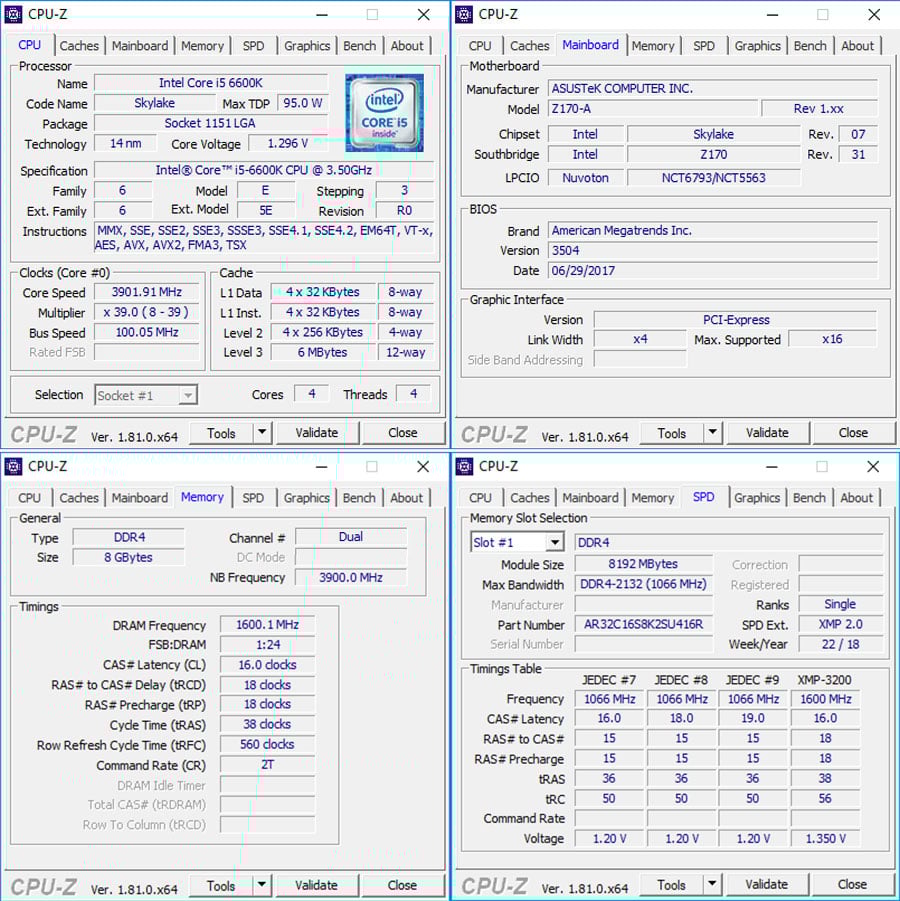
Task: Click the multiplier x 39.0 (8 - 39) value
Action: pyautogui.click(x=147, y=312)
